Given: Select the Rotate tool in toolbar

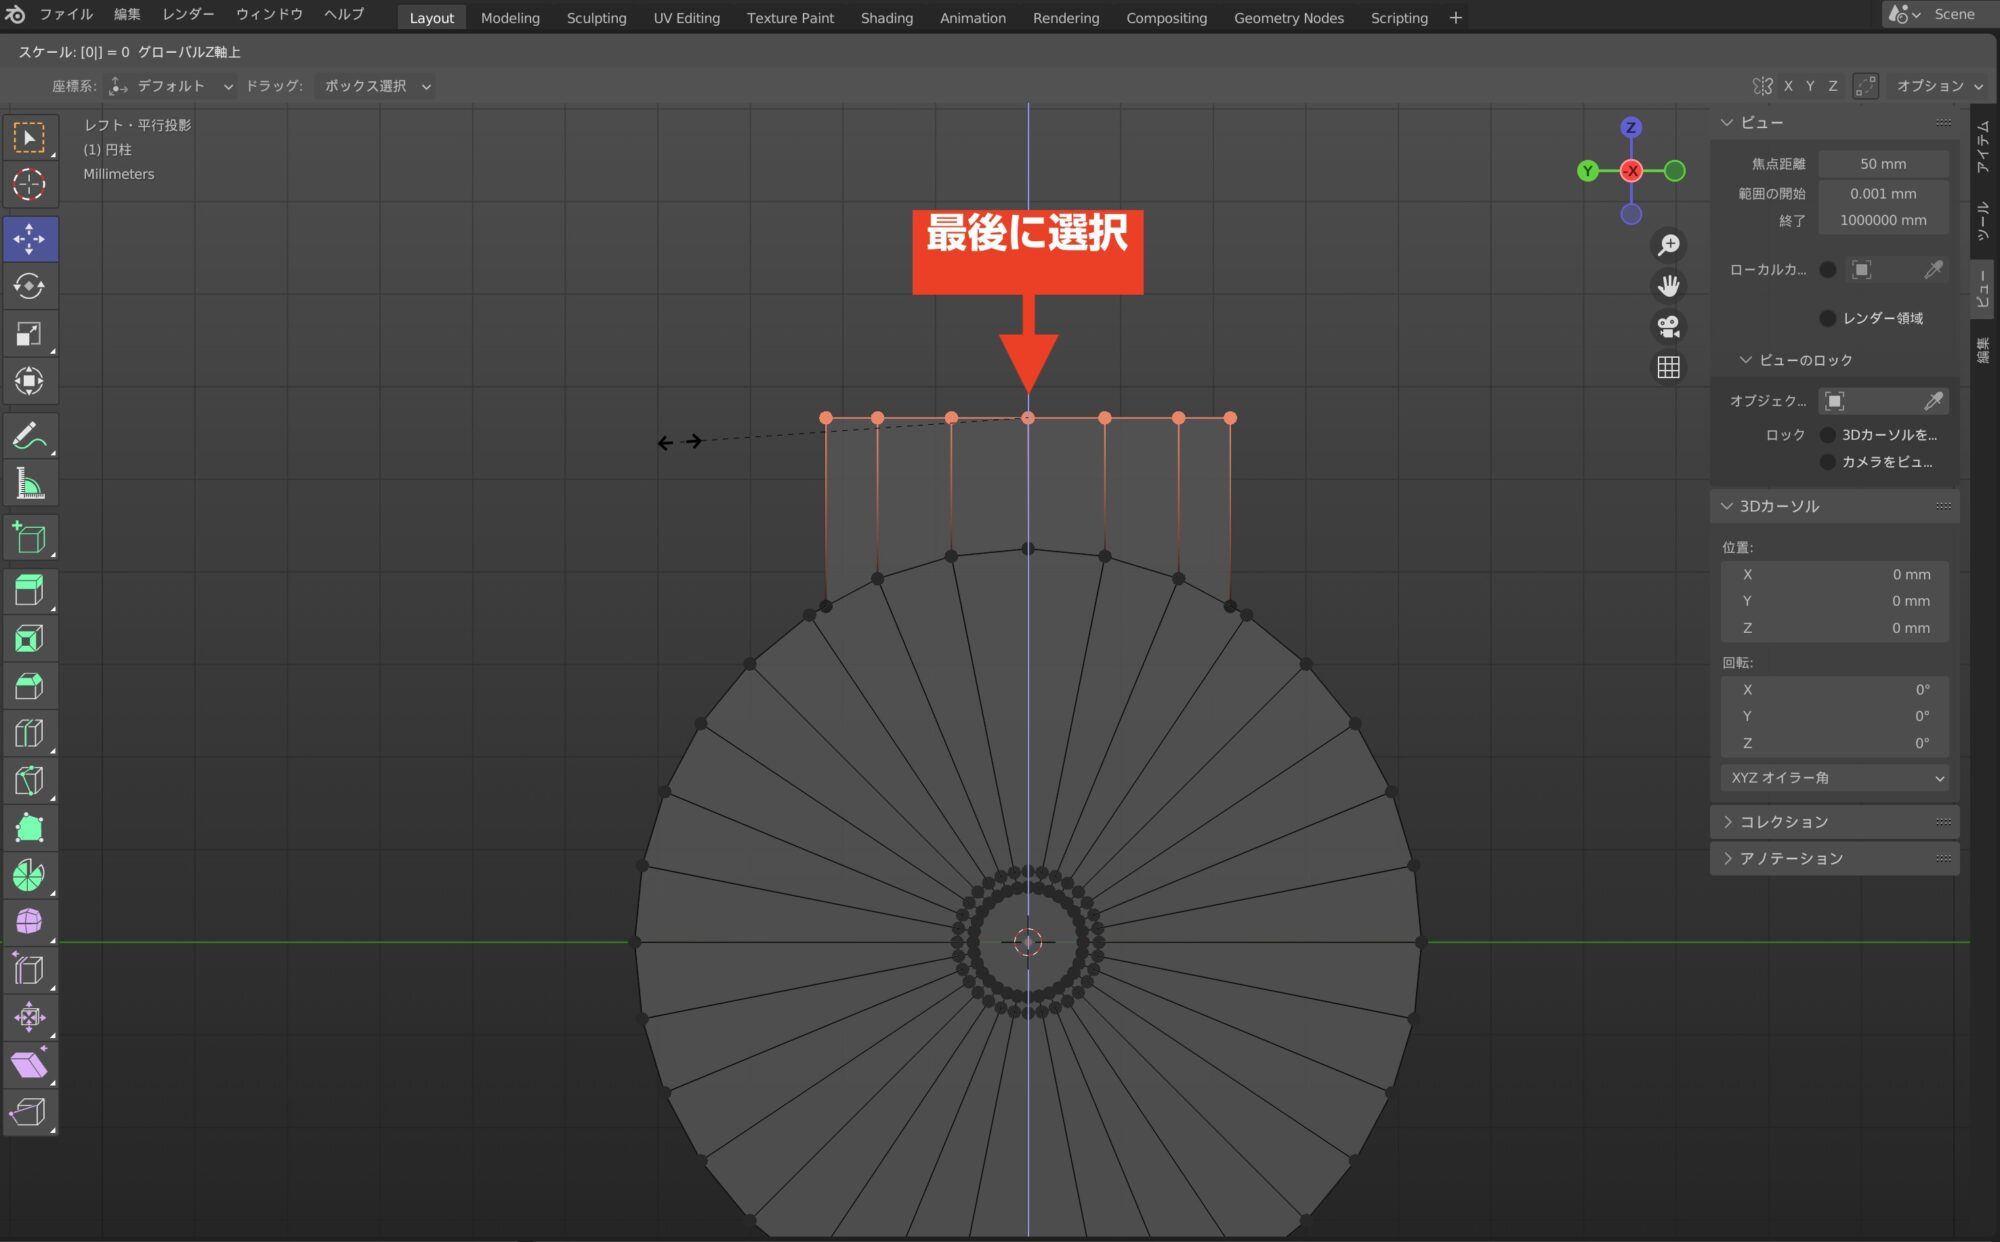Looking at the screenshot, I should [x=29, y=287].
